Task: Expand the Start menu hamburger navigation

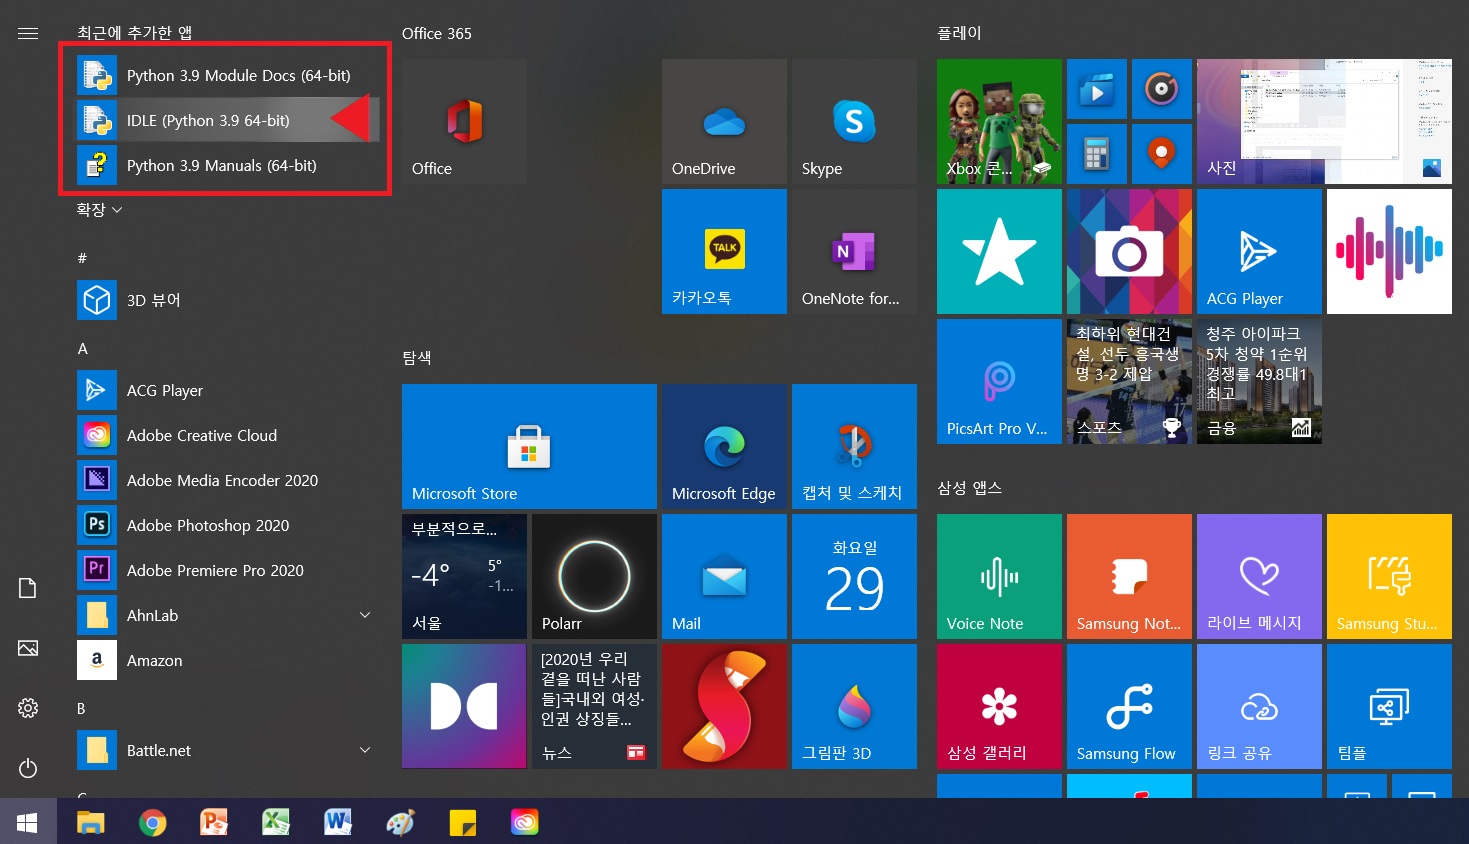Action: [28, 33]
